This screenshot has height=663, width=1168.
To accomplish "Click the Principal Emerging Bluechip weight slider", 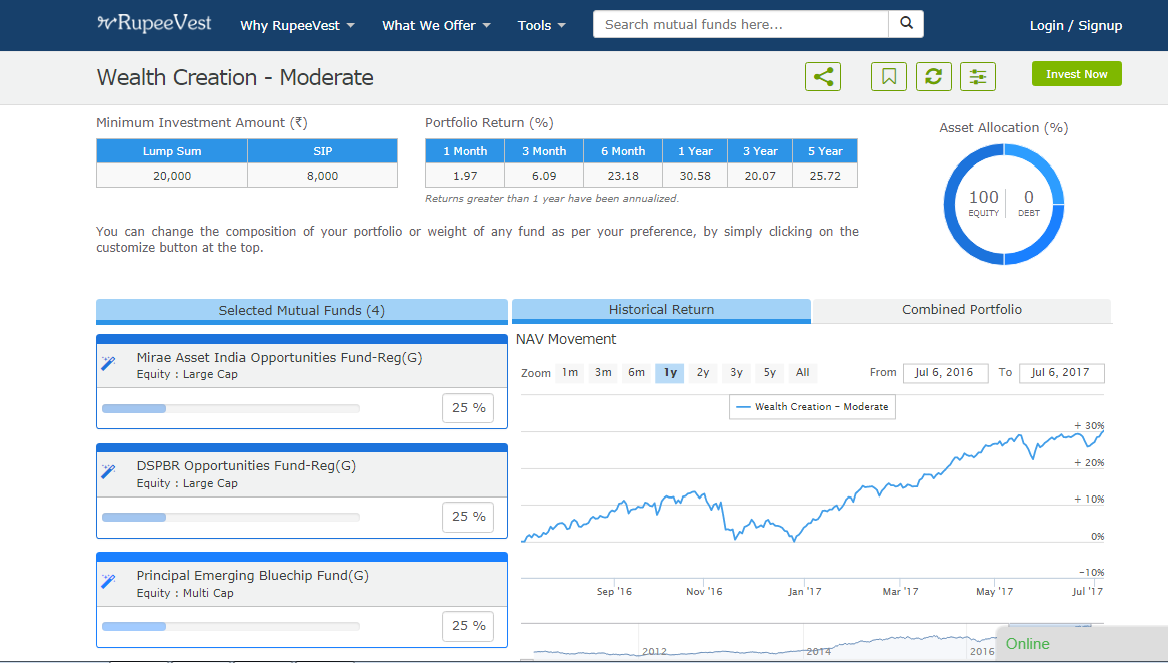I will 231,626.
